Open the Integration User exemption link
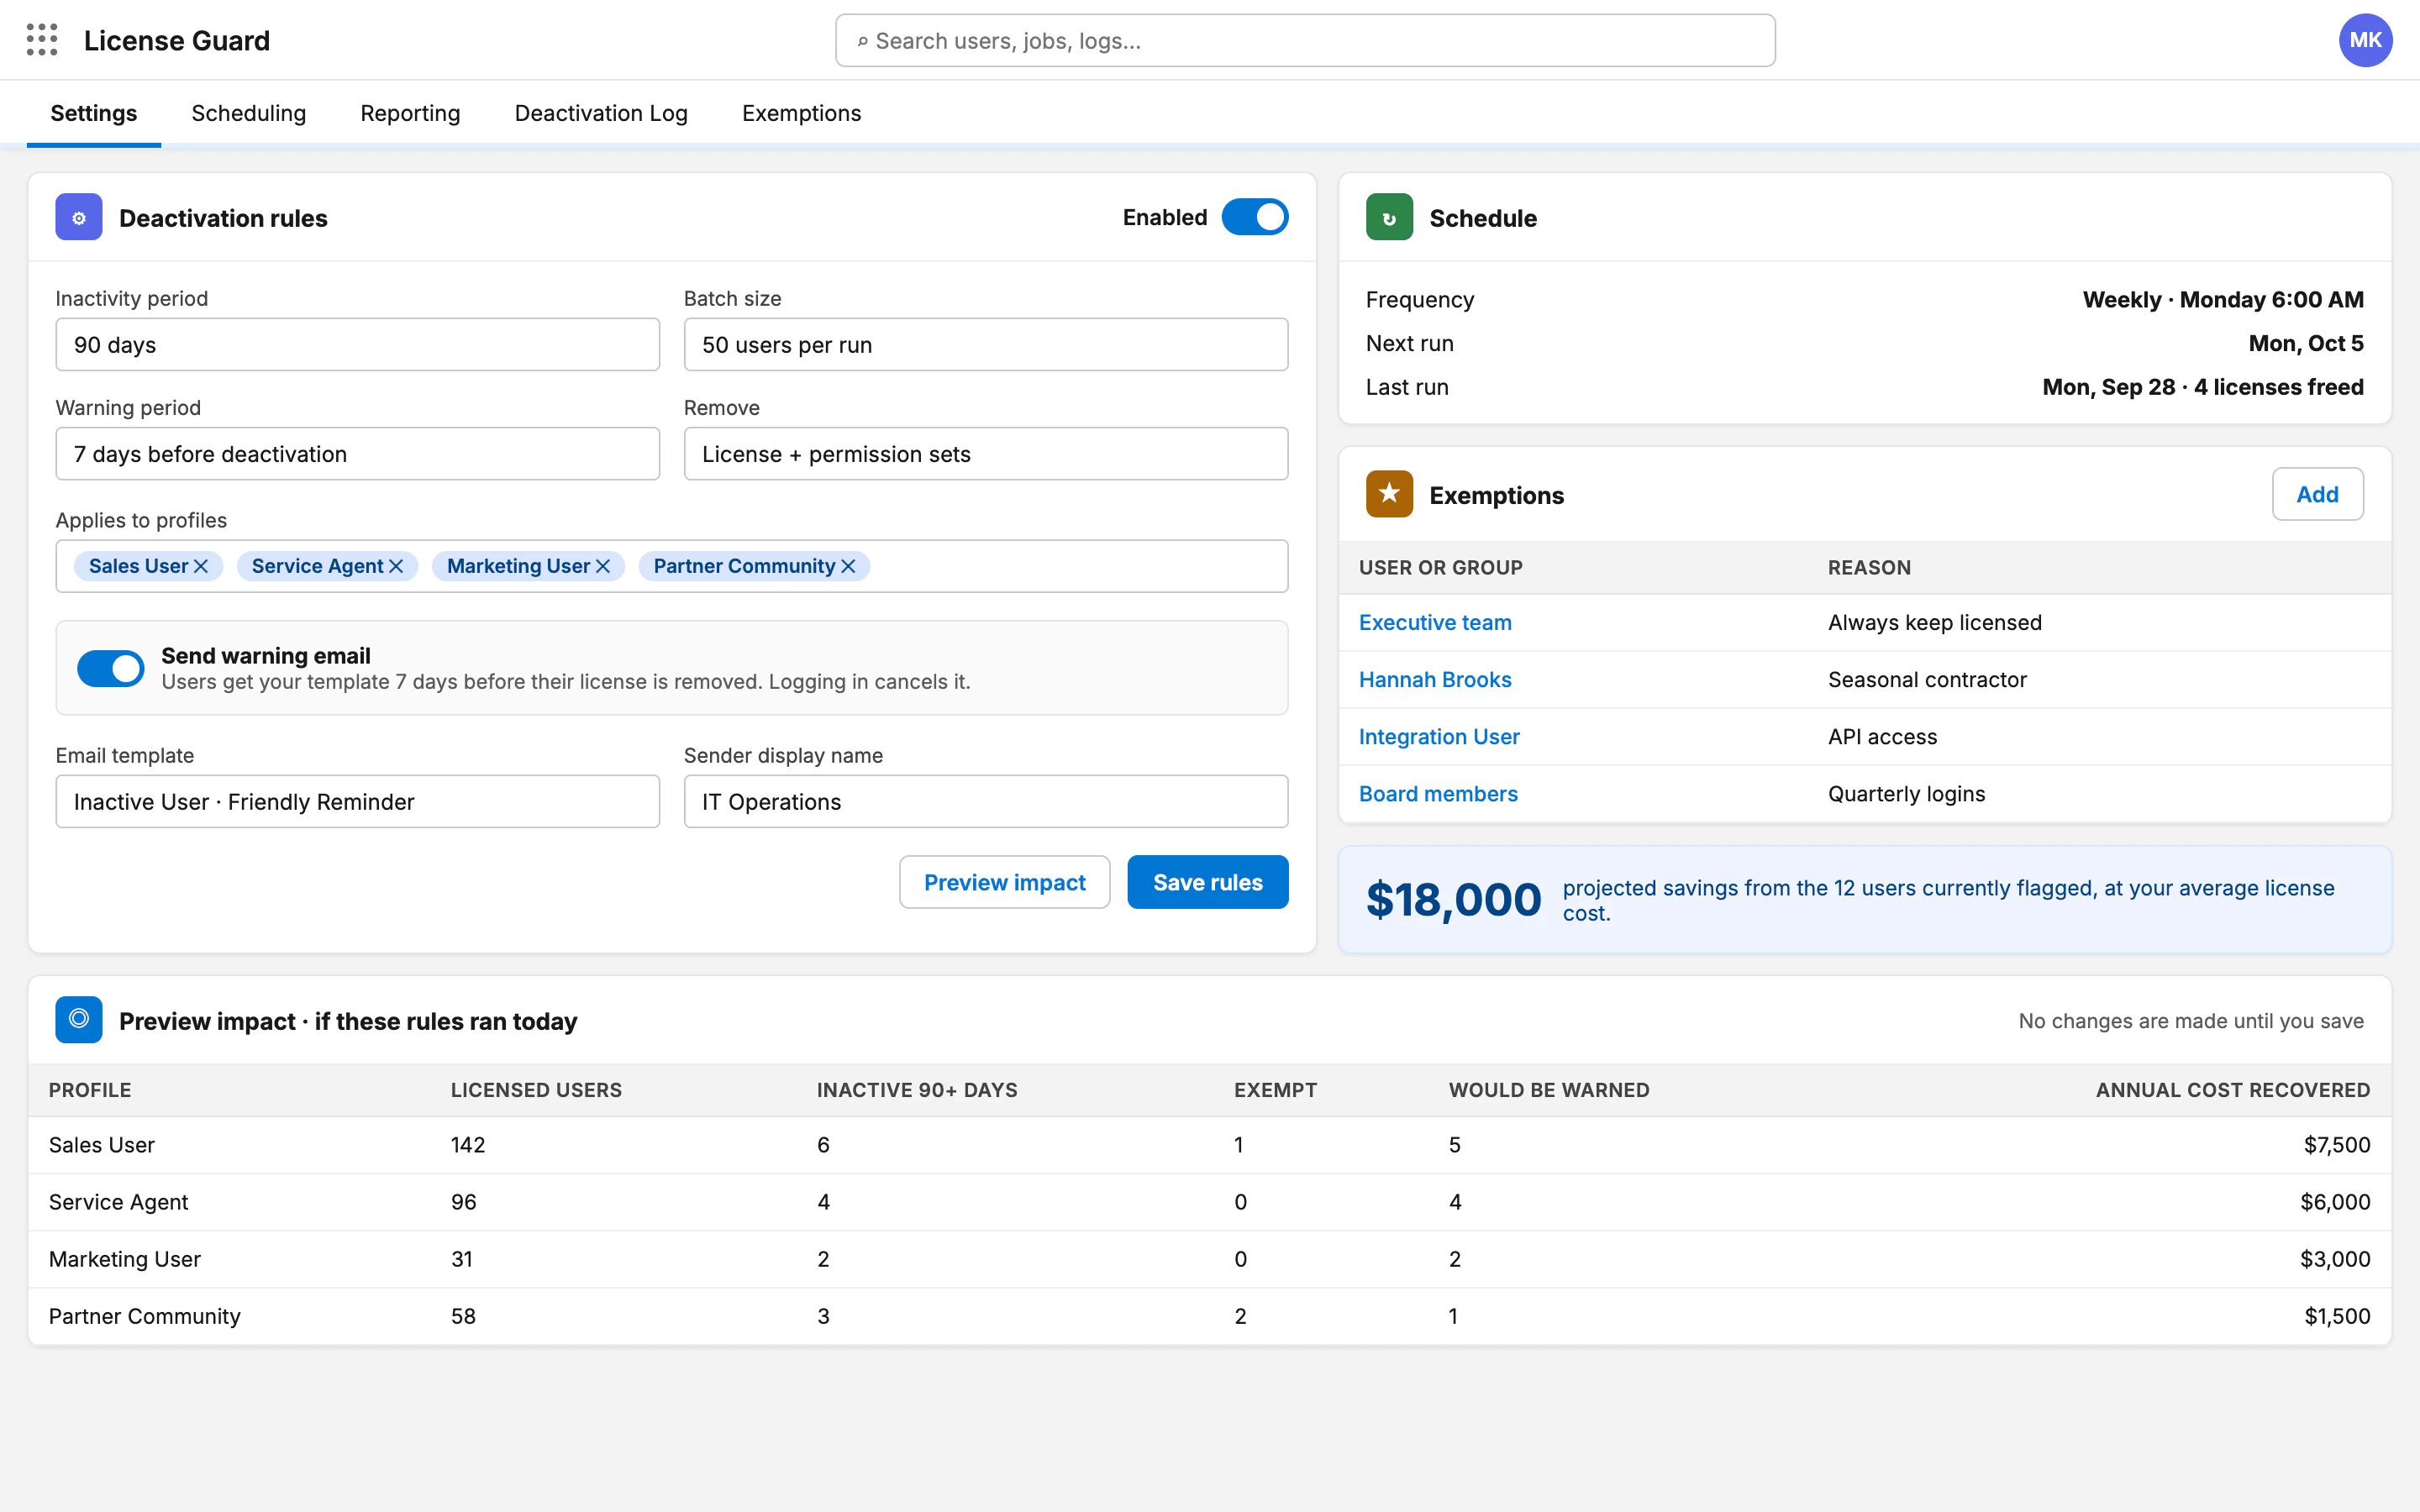The height and width of the screenshot is (1512, 2420). coord(1439,737)
